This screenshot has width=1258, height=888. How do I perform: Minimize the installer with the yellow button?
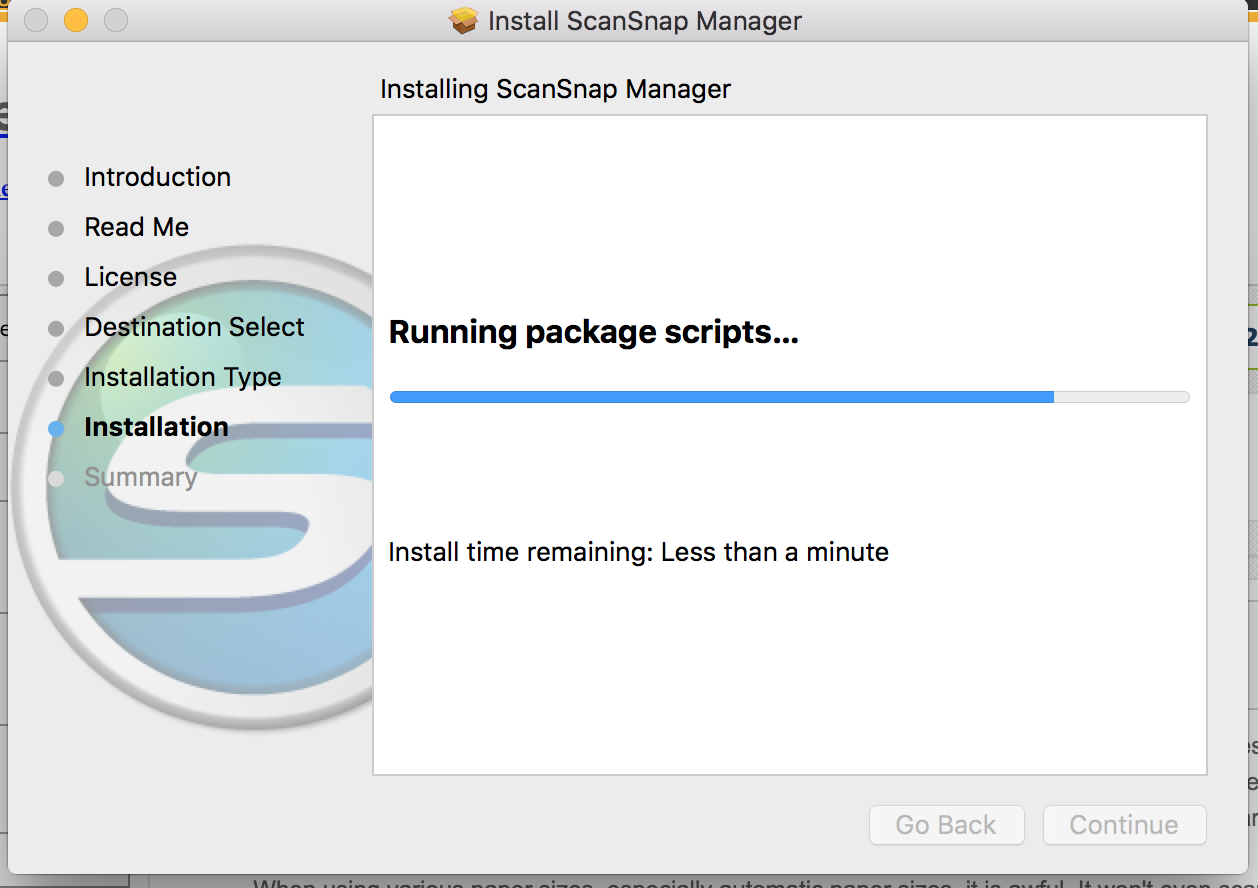pos(76,20)
